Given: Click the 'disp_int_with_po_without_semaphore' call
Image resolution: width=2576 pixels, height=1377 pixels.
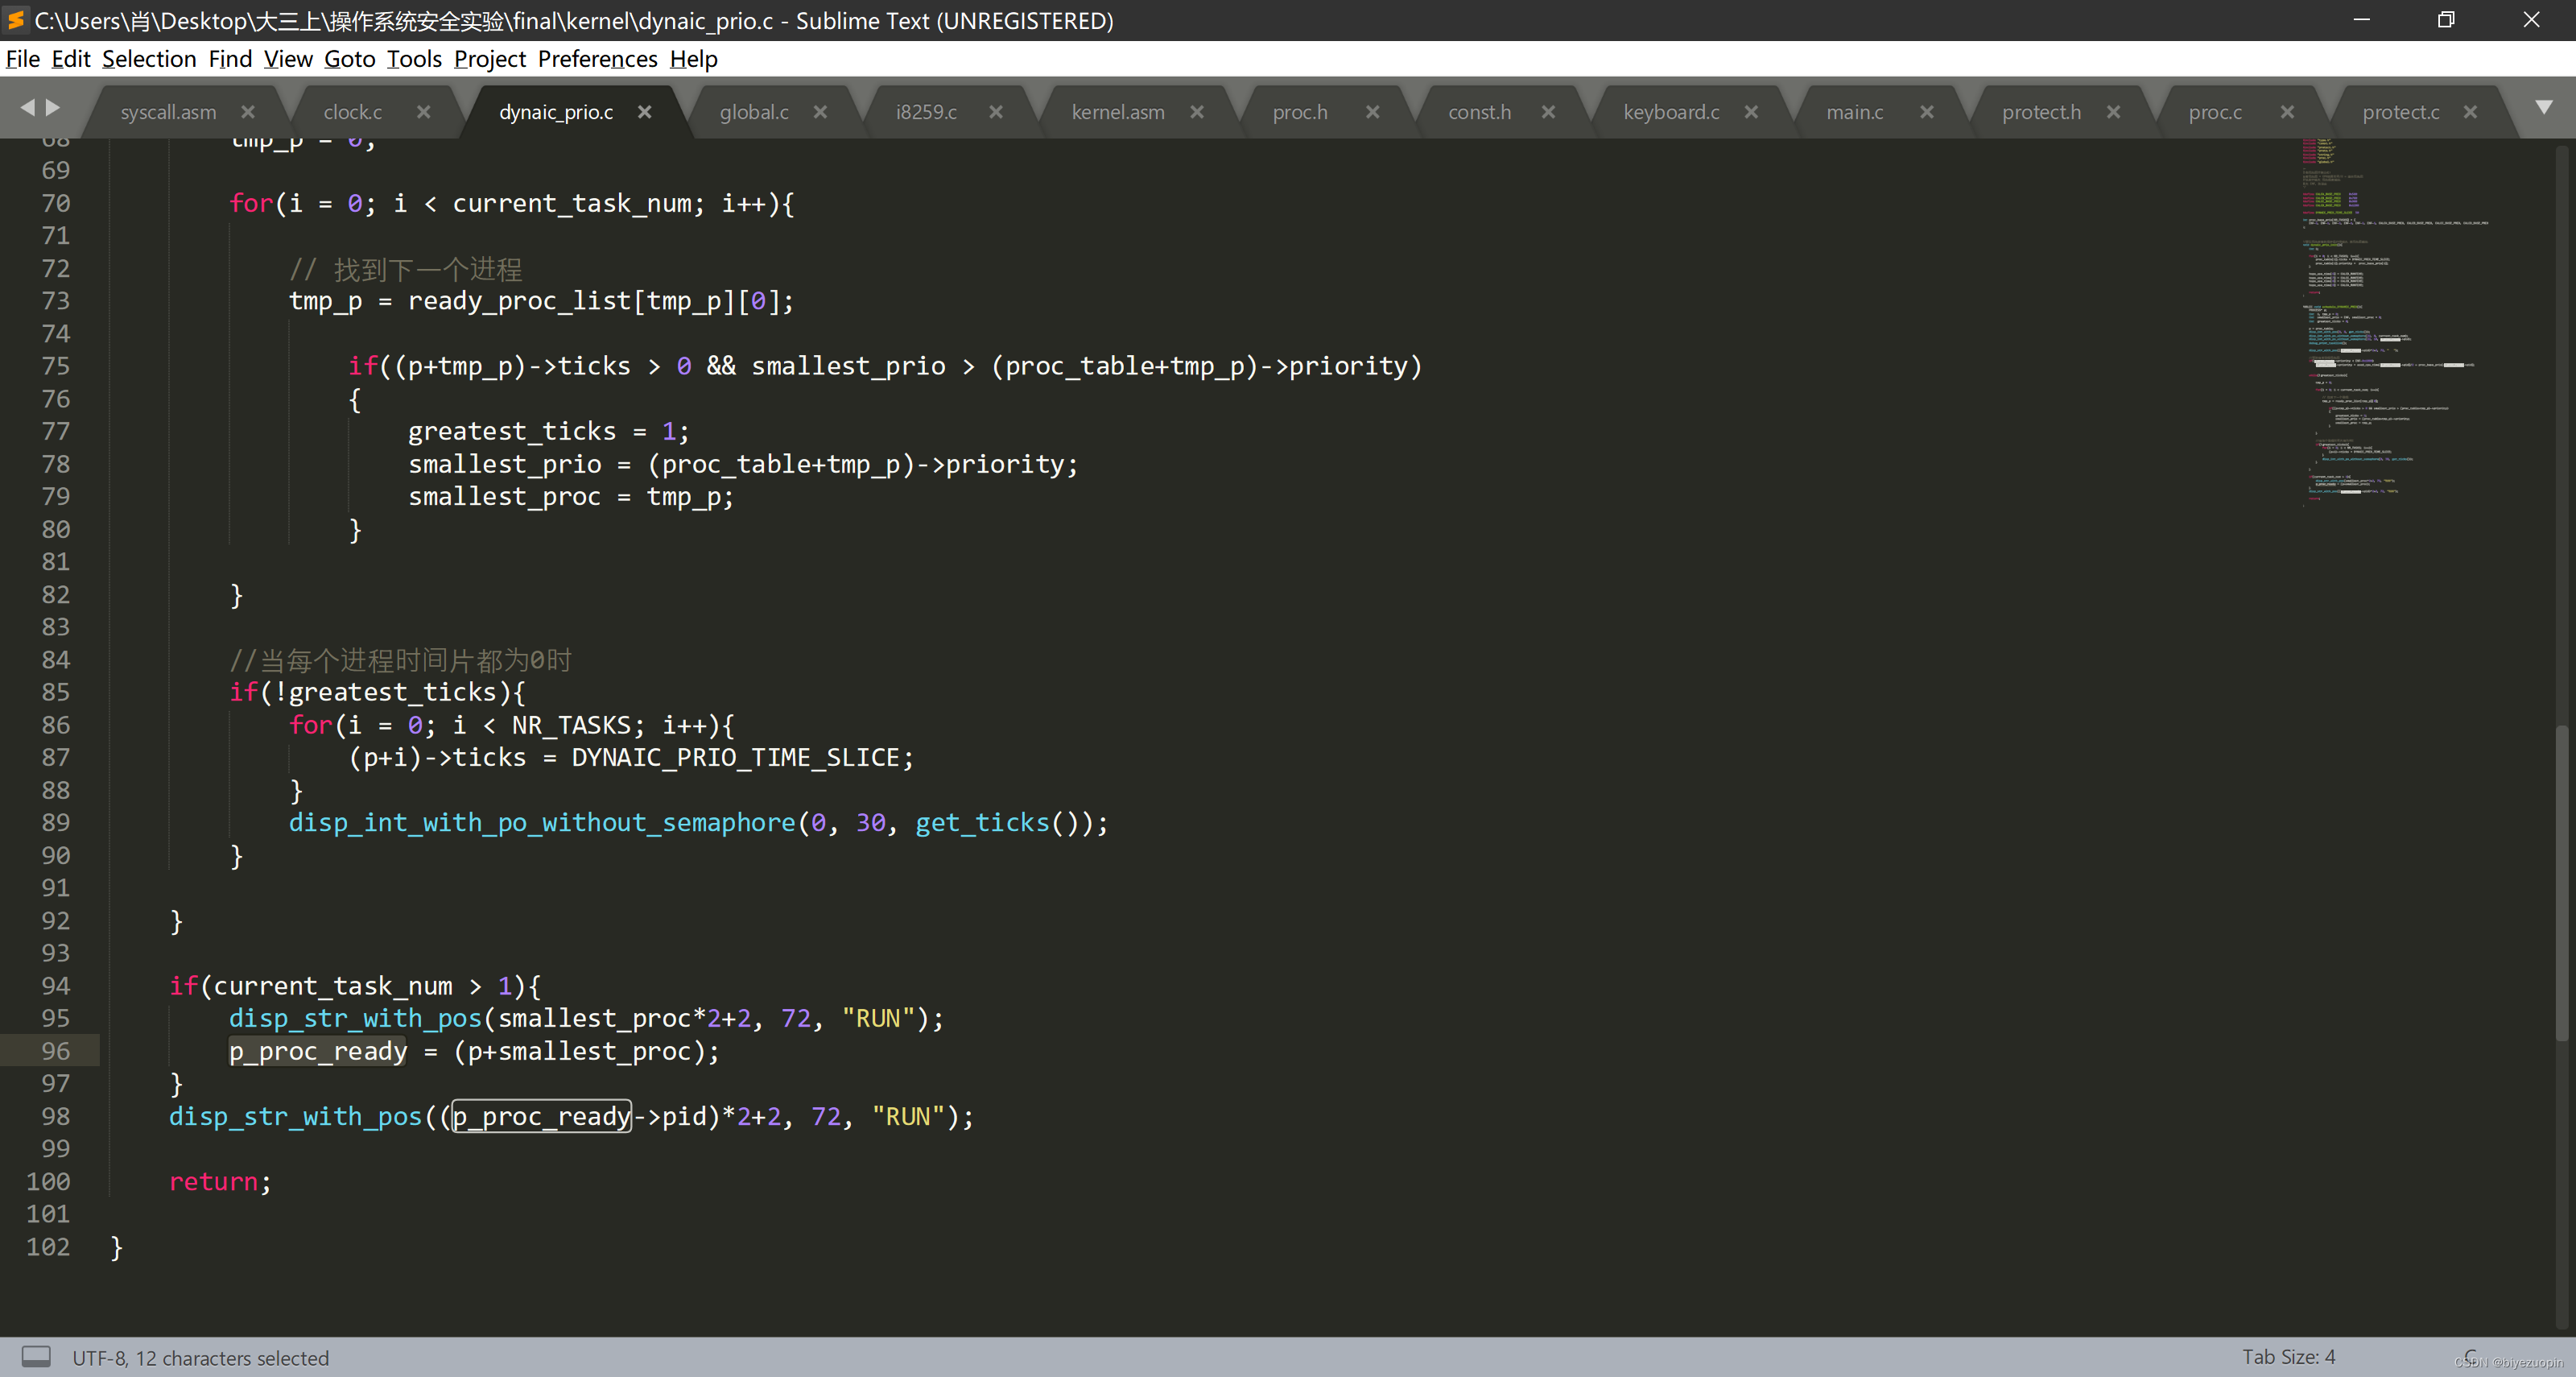Looking at the screenshot, I should (541, 822).
